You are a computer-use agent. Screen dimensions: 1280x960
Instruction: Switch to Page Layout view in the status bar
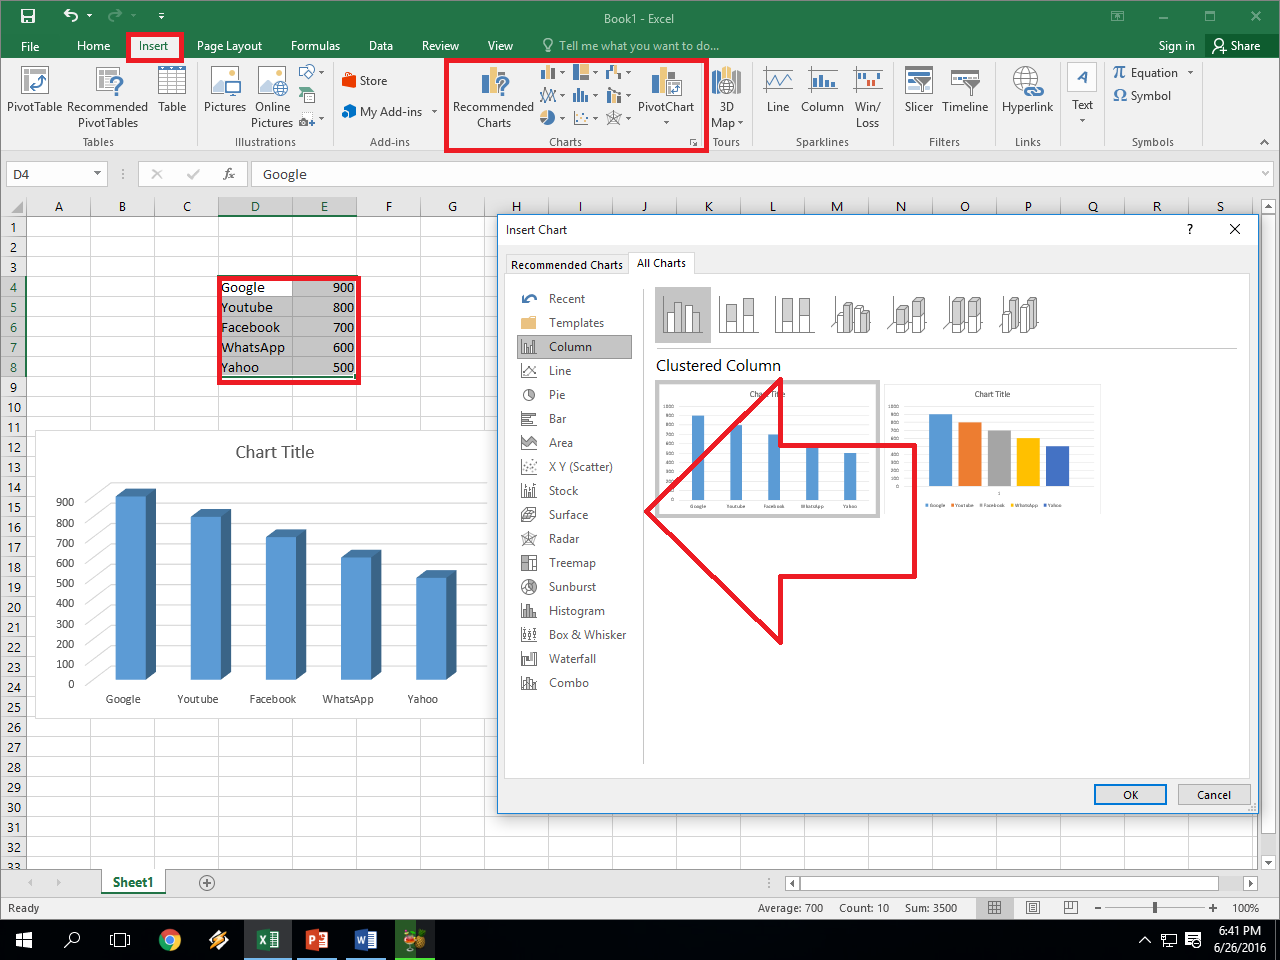tap(1033, 908)
